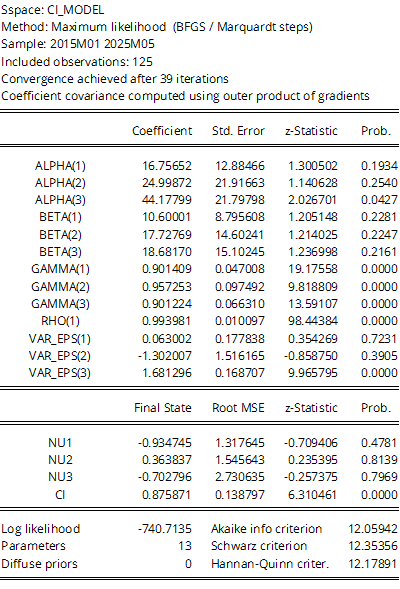The width and height of the screenshot is (400, 589).
Task: Select the ALPHA(1) row label
Action: [x=60, y=166]
